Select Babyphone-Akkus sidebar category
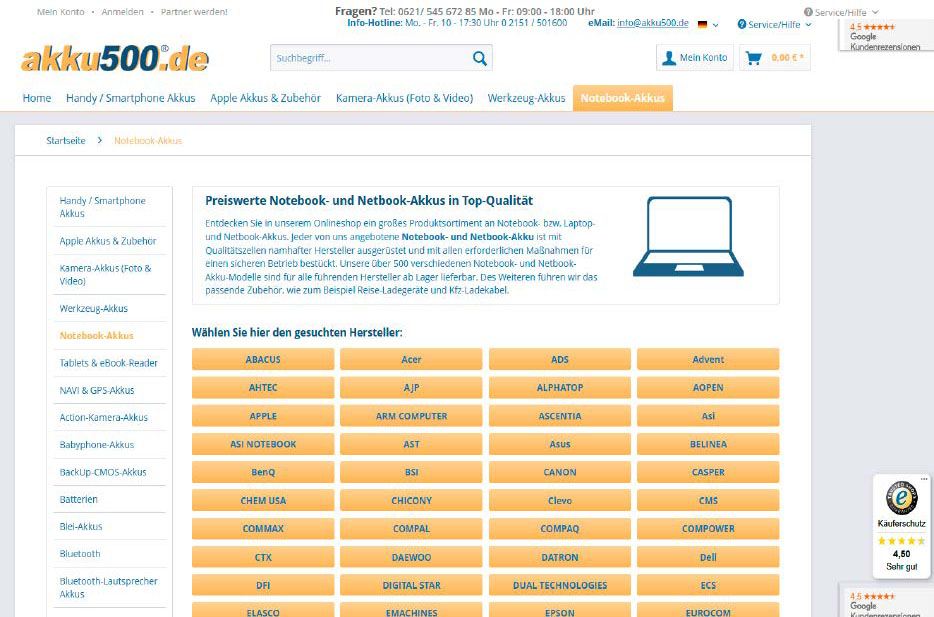The image size is (934, 617). click(109, 445)
